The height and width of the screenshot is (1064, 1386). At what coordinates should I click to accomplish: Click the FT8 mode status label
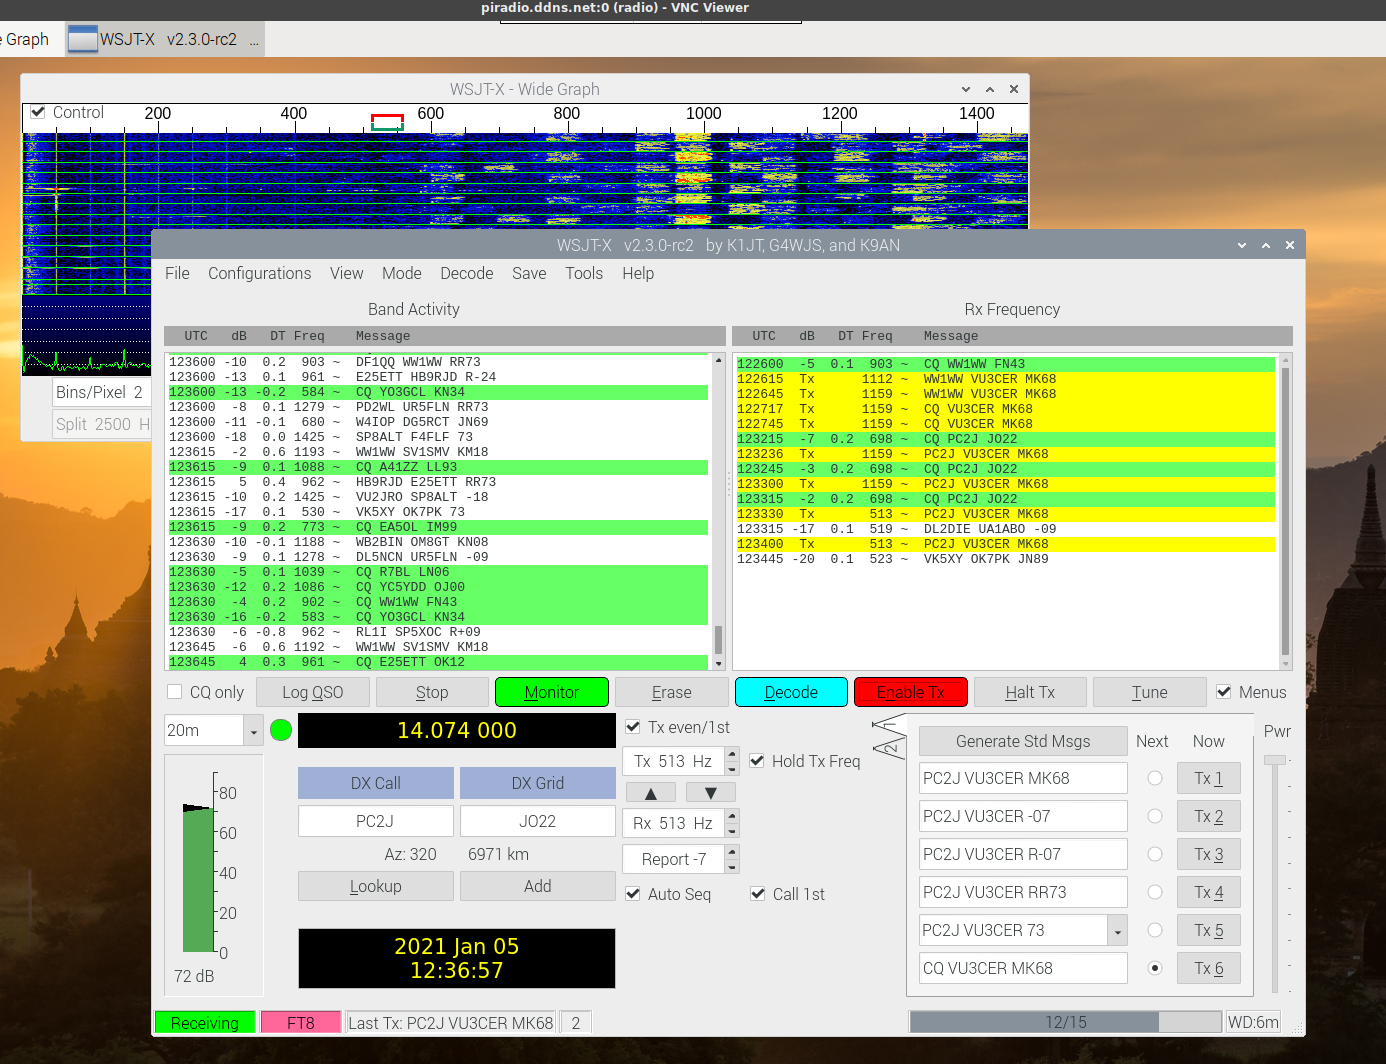[x=300, y=1022]
